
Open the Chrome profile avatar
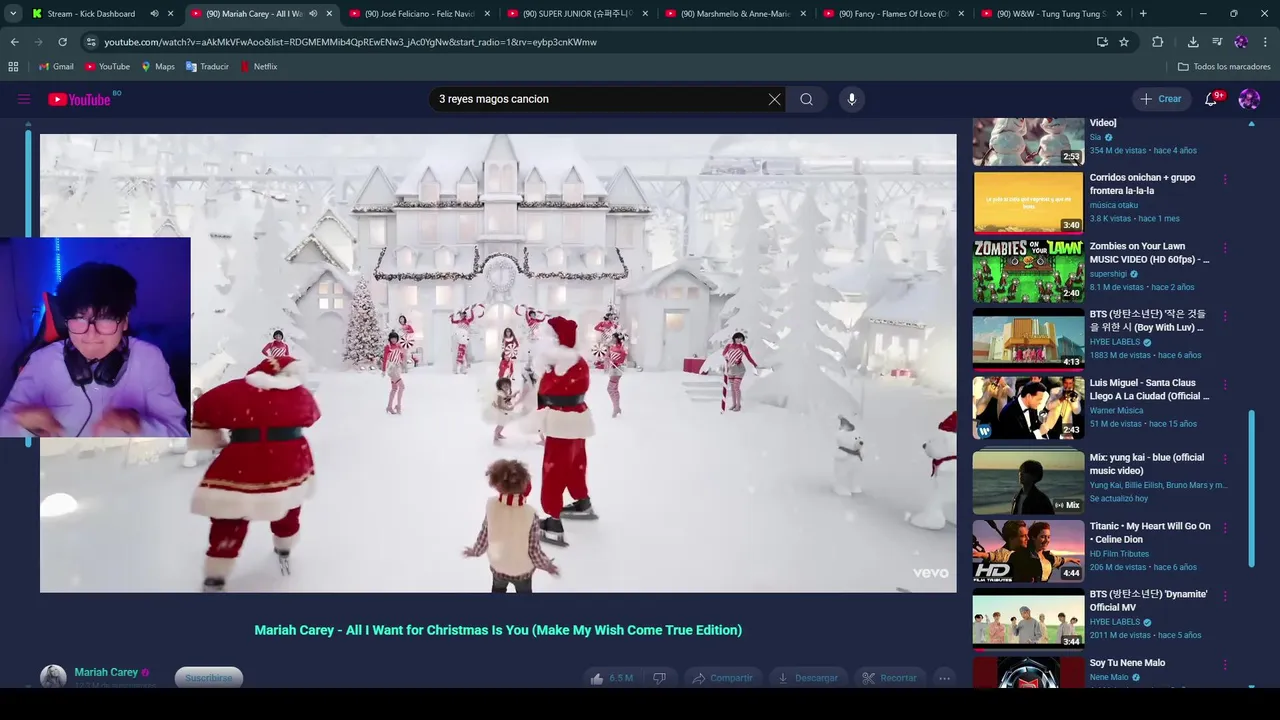coord(1241,42)
